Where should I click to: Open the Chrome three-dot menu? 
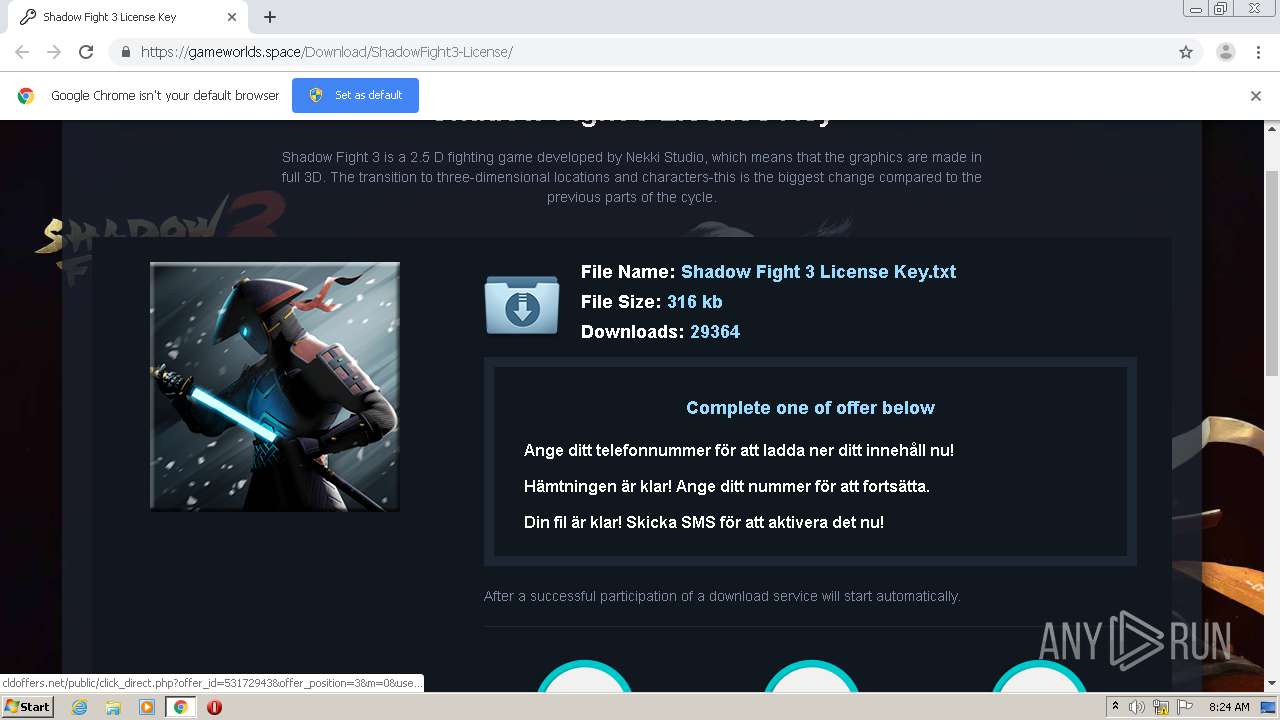(1258, 52)
